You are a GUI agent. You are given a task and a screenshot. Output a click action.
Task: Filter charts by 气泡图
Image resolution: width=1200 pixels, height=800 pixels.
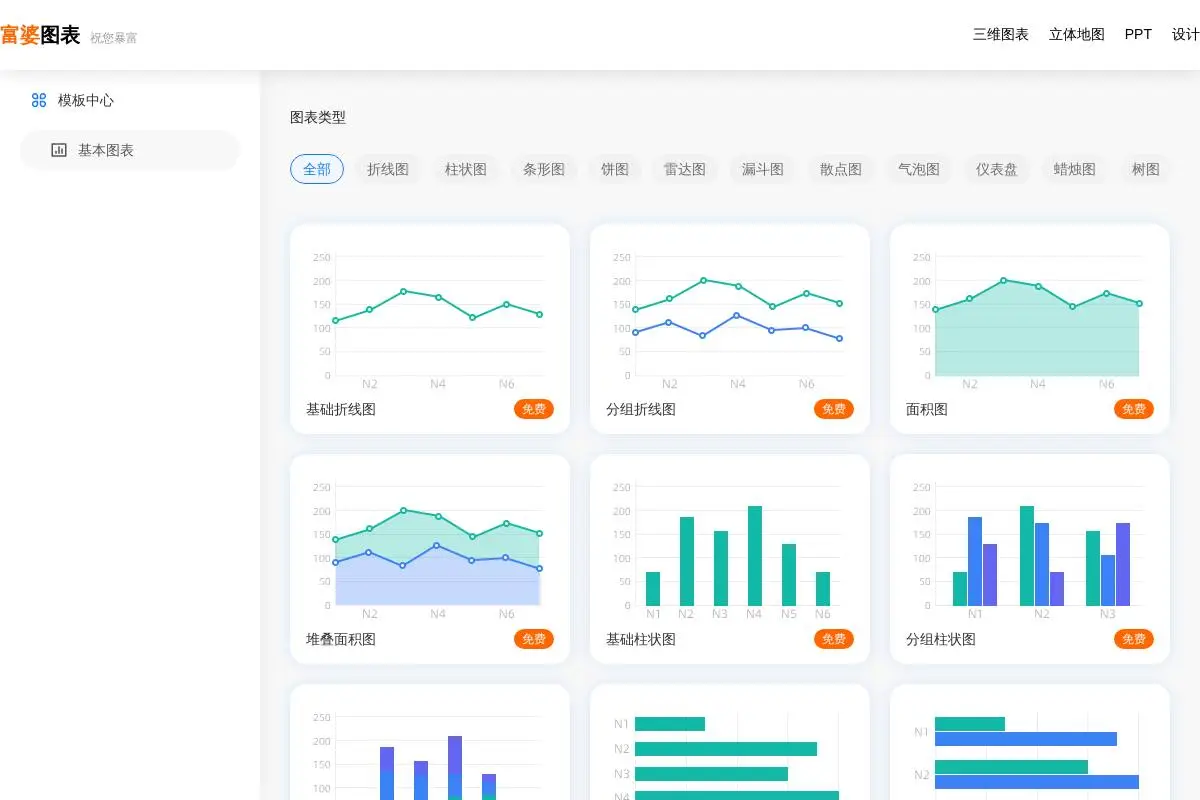coord(919,169)
